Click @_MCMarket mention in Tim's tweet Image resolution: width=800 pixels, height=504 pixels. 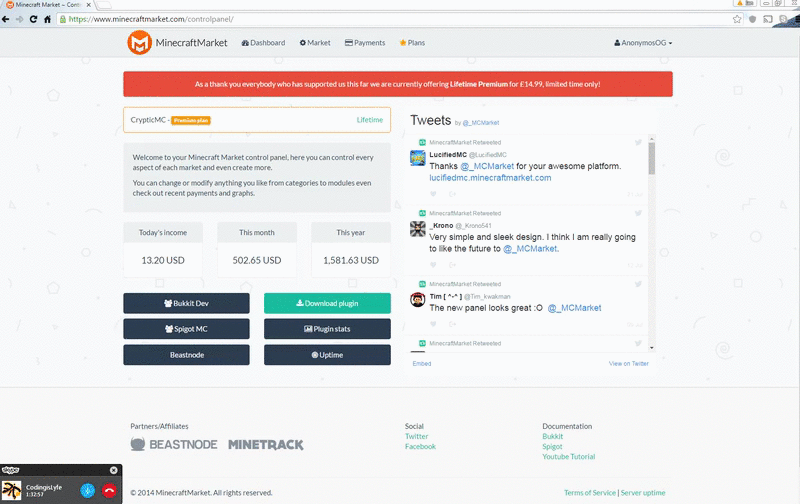click(x=574, y=308)
